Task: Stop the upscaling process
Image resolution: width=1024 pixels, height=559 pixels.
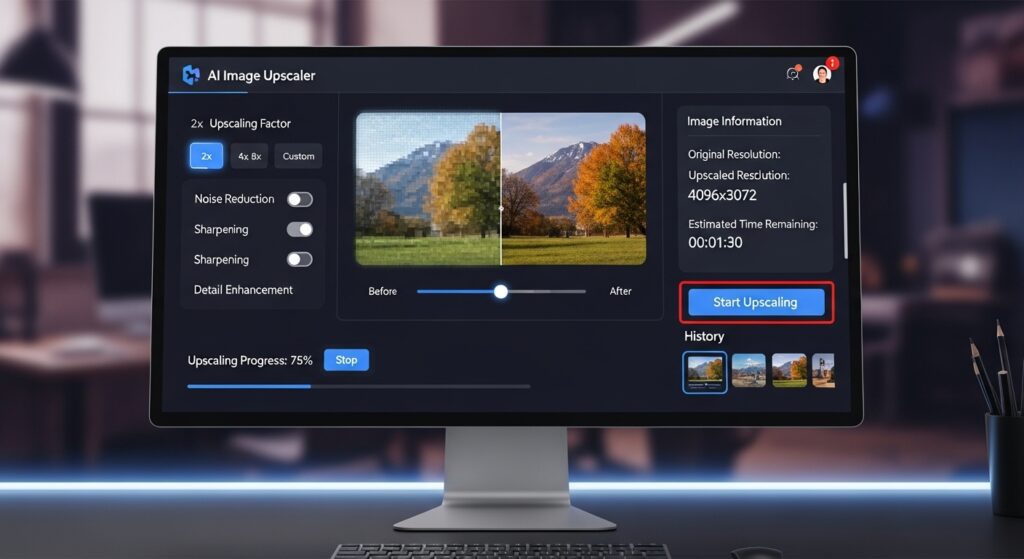Action: (x=346, y=360)
